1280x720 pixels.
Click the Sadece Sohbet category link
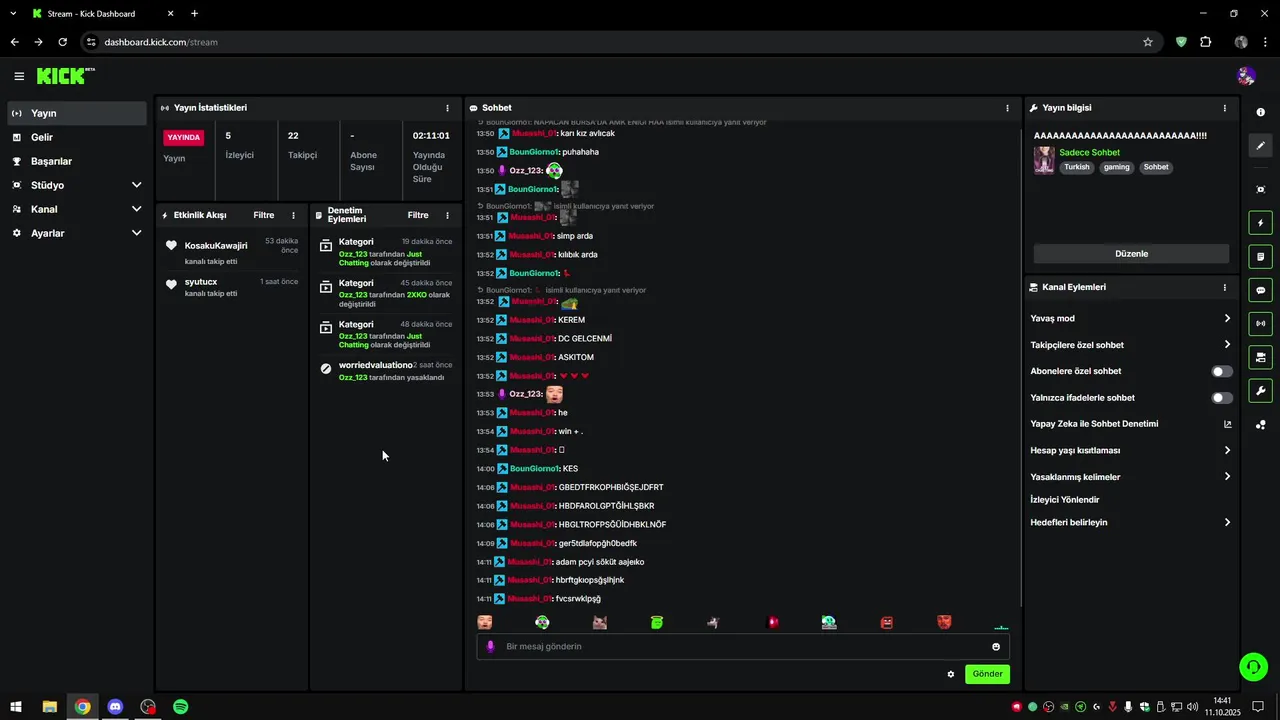point(1089,153)
